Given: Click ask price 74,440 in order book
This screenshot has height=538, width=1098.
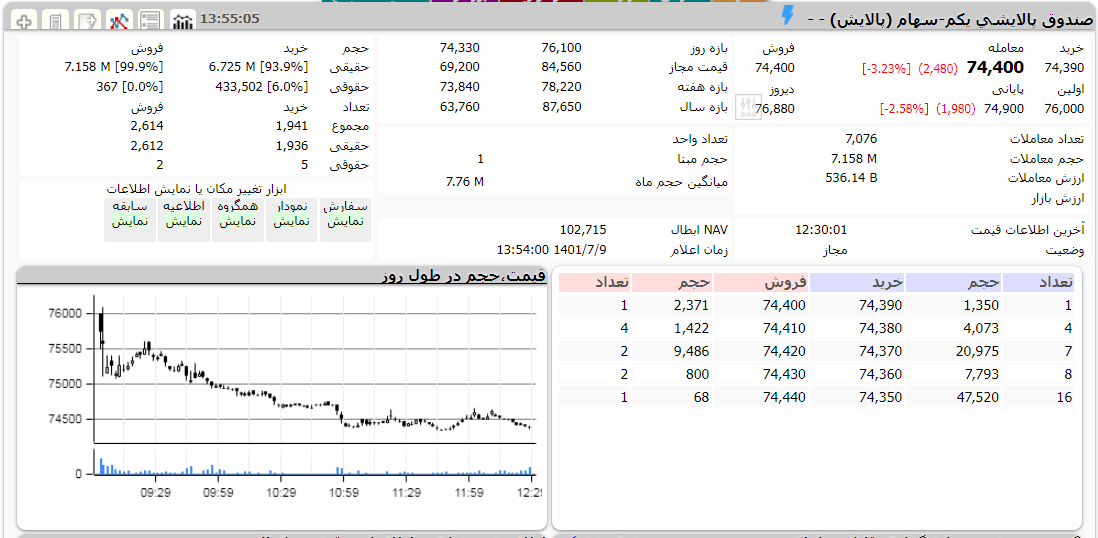Looking at the screenshot, I should [785, 397].
